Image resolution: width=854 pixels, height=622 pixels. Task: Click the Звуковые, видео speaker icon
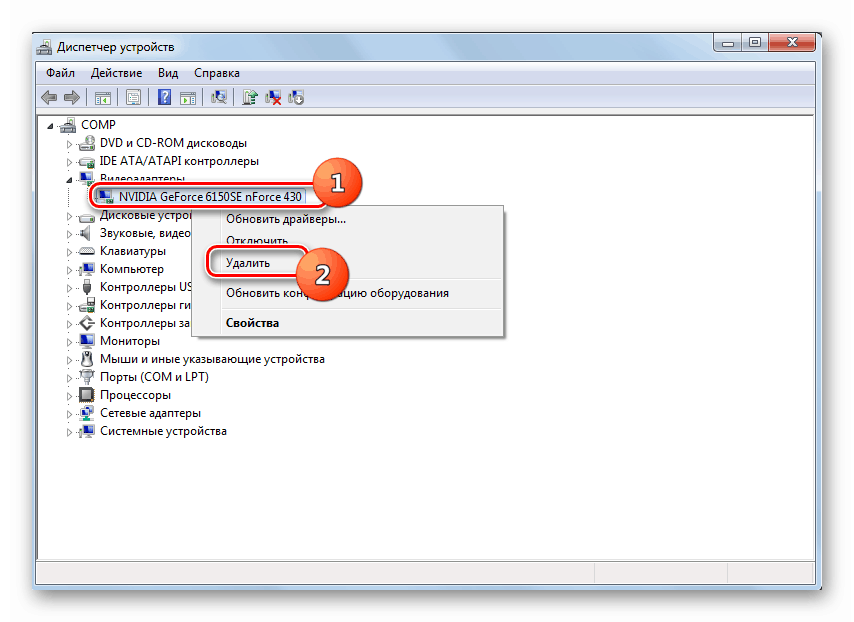click(86, 233)
